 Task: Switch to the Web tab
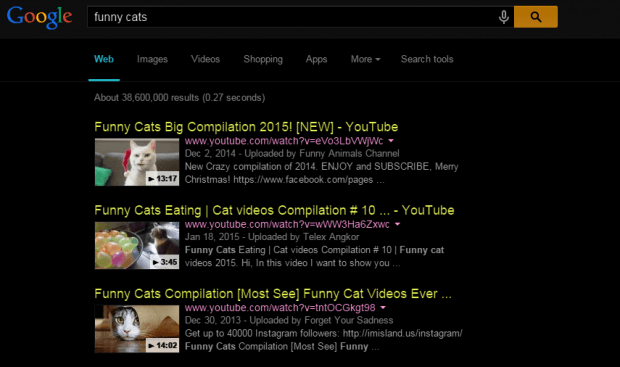[x=104, y=59]
